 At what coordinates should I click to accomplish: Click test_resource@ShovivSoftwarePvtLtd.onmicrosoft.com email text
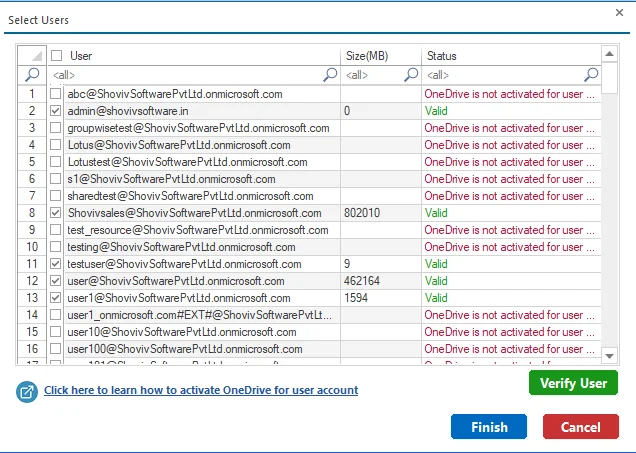(x=198, y=230)
